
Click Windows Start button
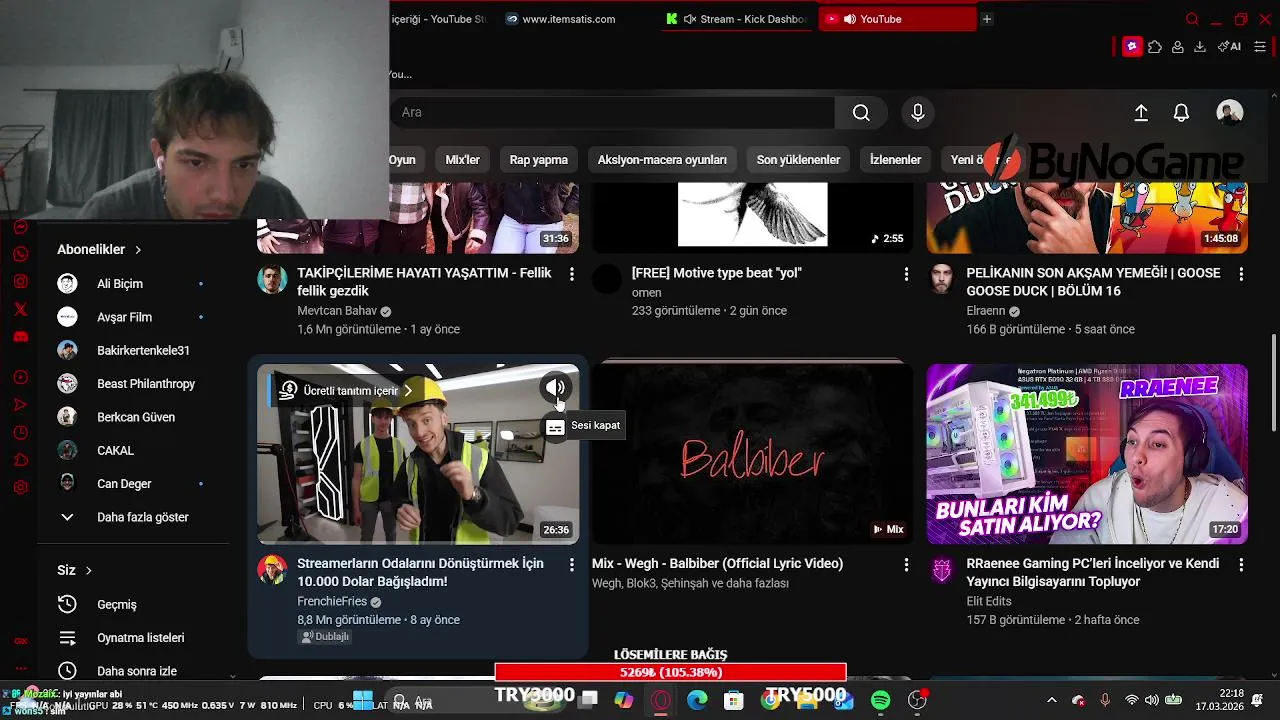coord(362,701)
